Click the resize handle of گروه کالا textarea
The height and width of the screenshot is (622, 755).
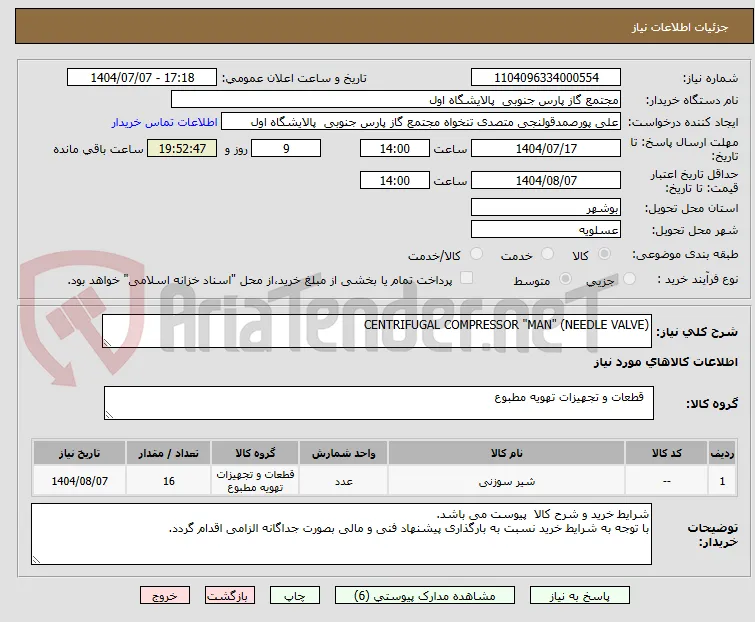pos(109,415)
